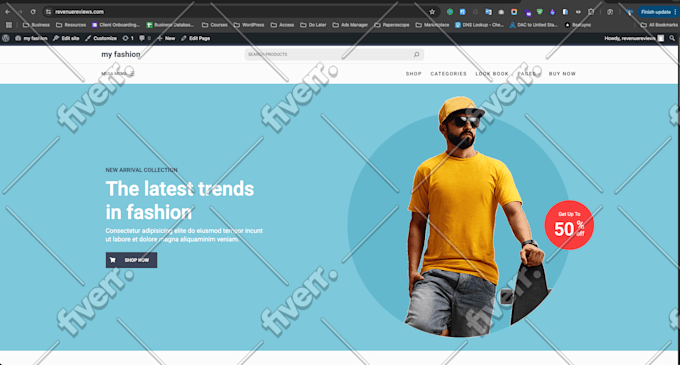680x365 pixels.
Task: Open the Do Later bookmarks folder
Action: coord(313,25)
